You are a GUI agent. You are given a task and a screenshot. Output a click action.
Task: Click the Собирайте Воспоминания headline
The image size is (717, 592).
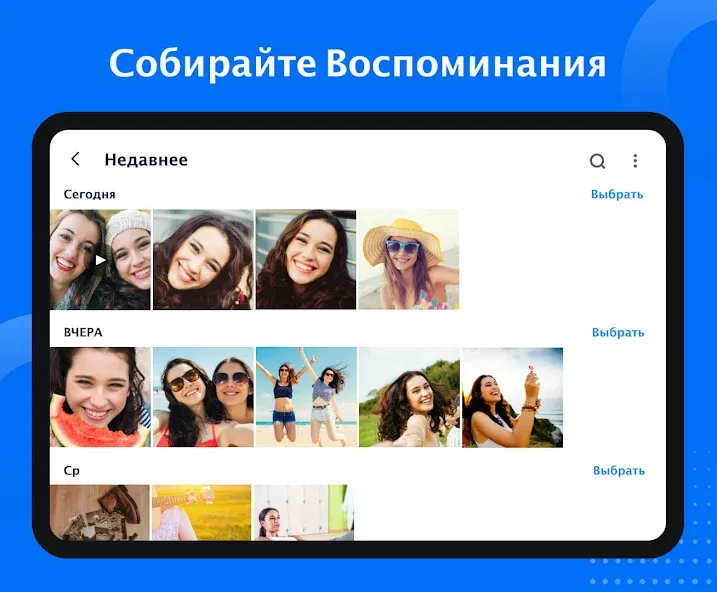(x=358, y=63)
